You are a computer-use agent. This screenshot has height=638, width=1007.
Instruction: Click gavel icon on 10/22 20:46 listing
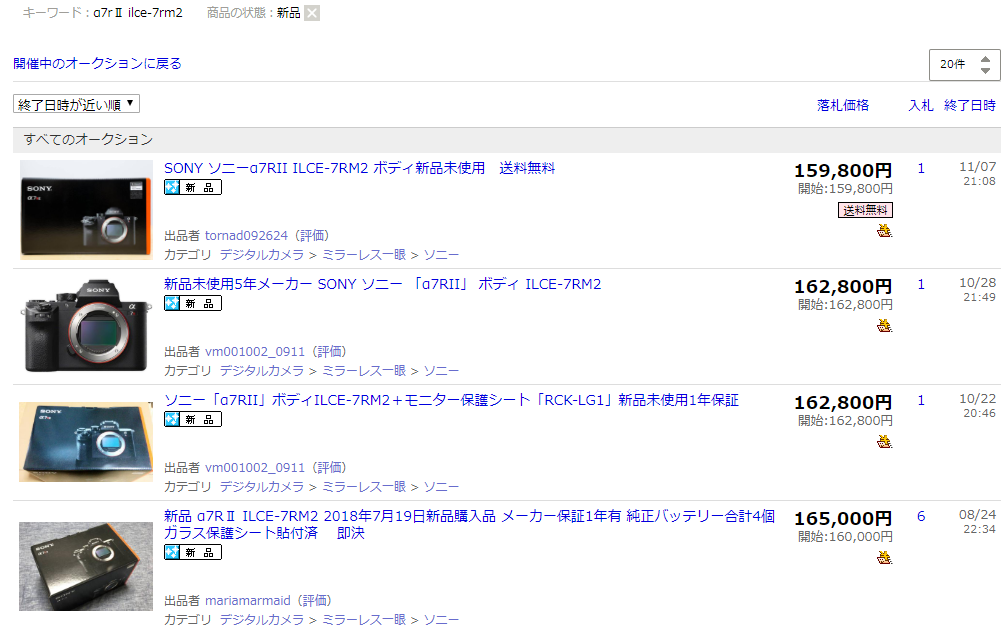tap(884, 441)
